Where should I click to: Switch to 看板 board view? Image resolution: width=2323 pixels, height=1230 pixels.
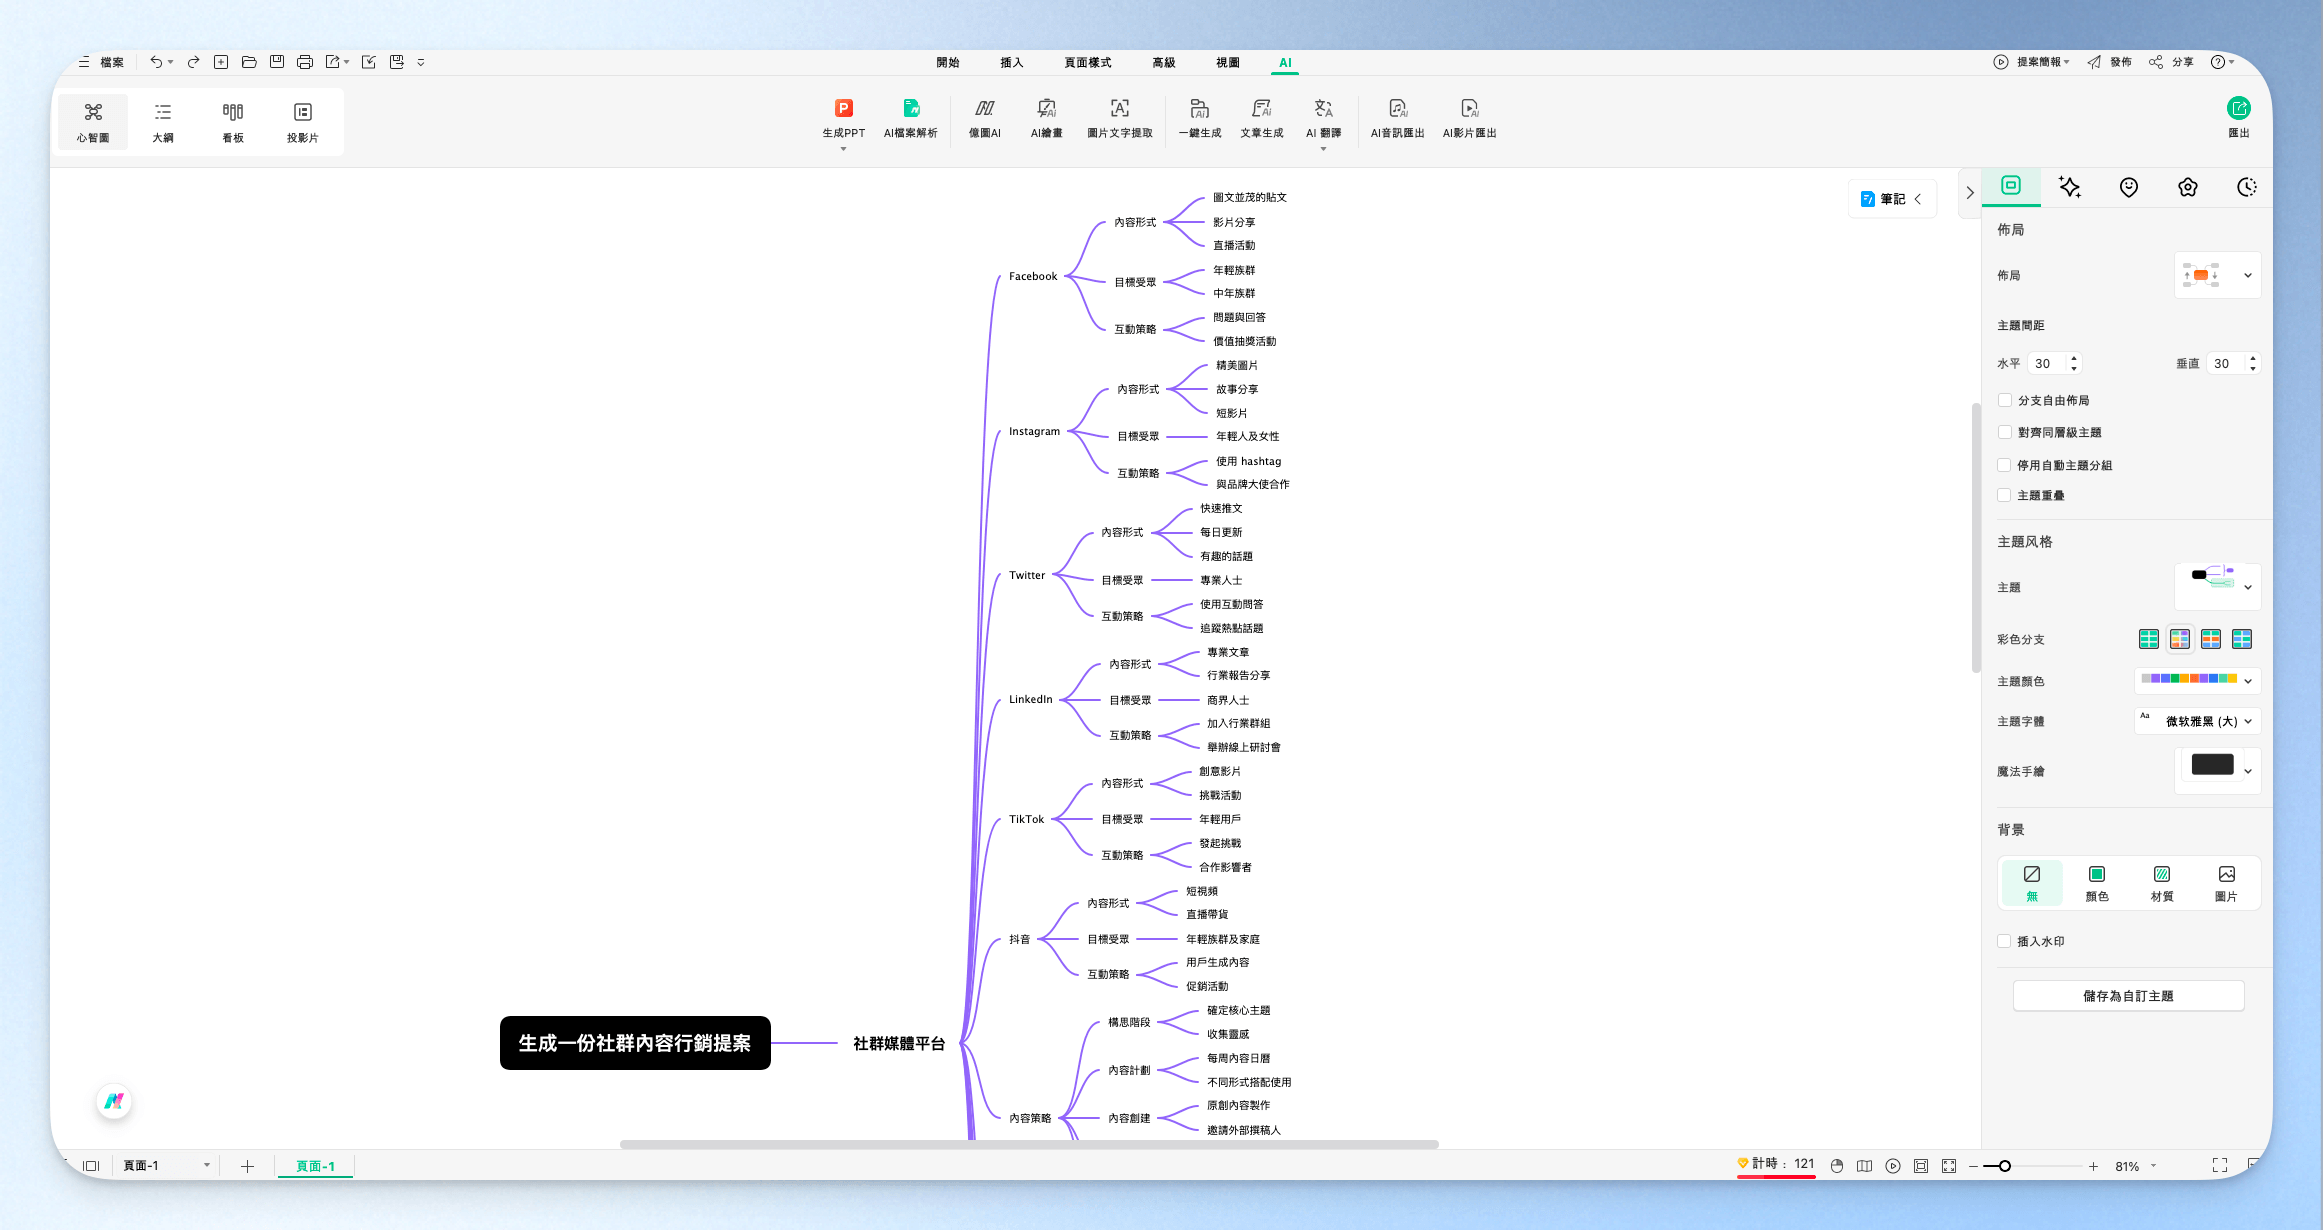click(233, 122)
